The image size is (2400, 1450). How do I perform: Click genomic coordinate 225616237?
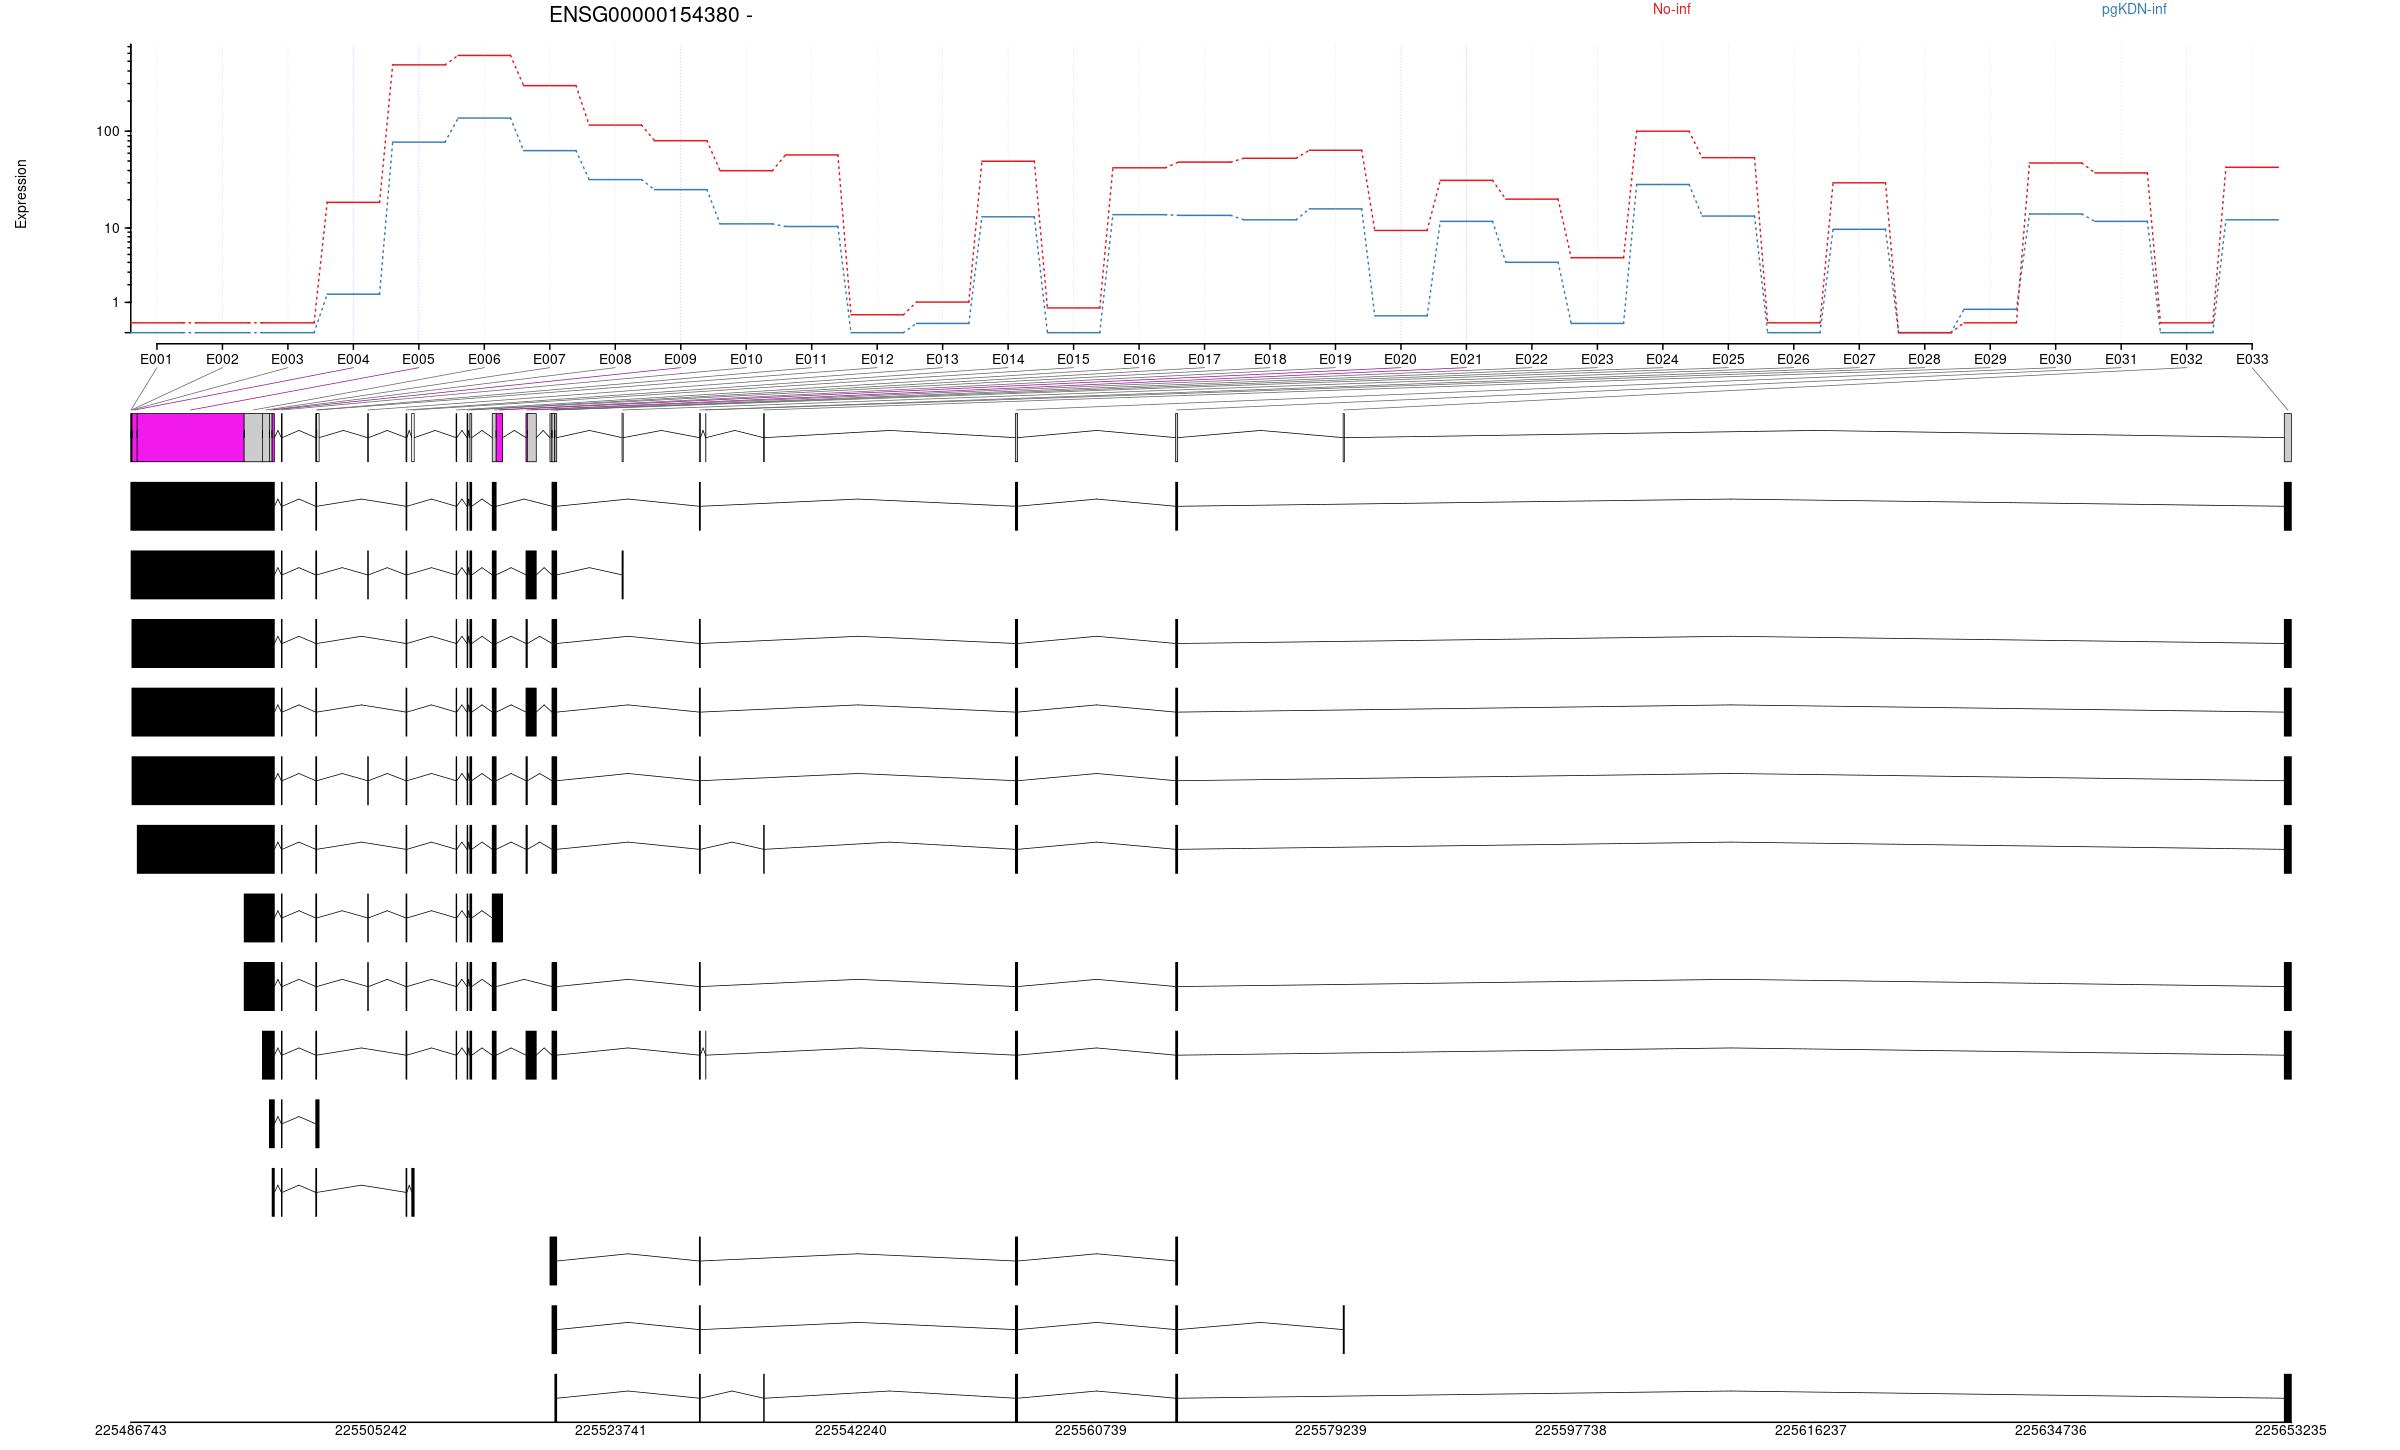(x=1810, y=1431)
